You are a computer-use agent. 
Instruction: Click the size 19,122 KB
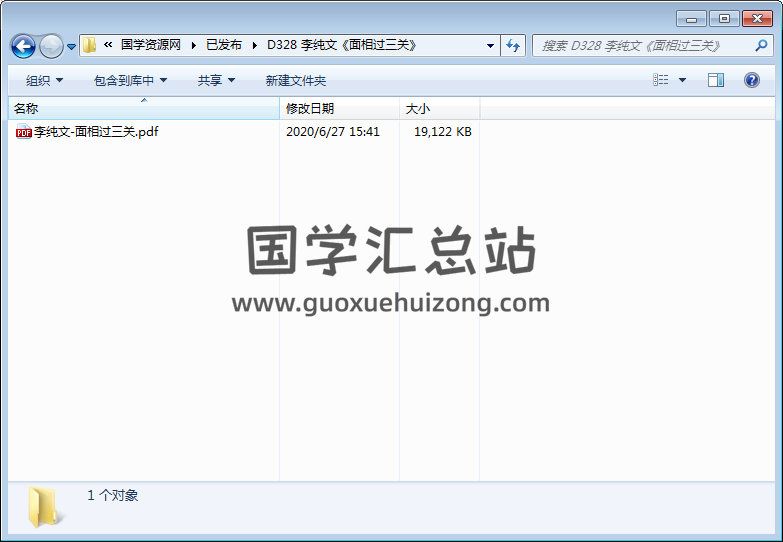pos(443,131)
